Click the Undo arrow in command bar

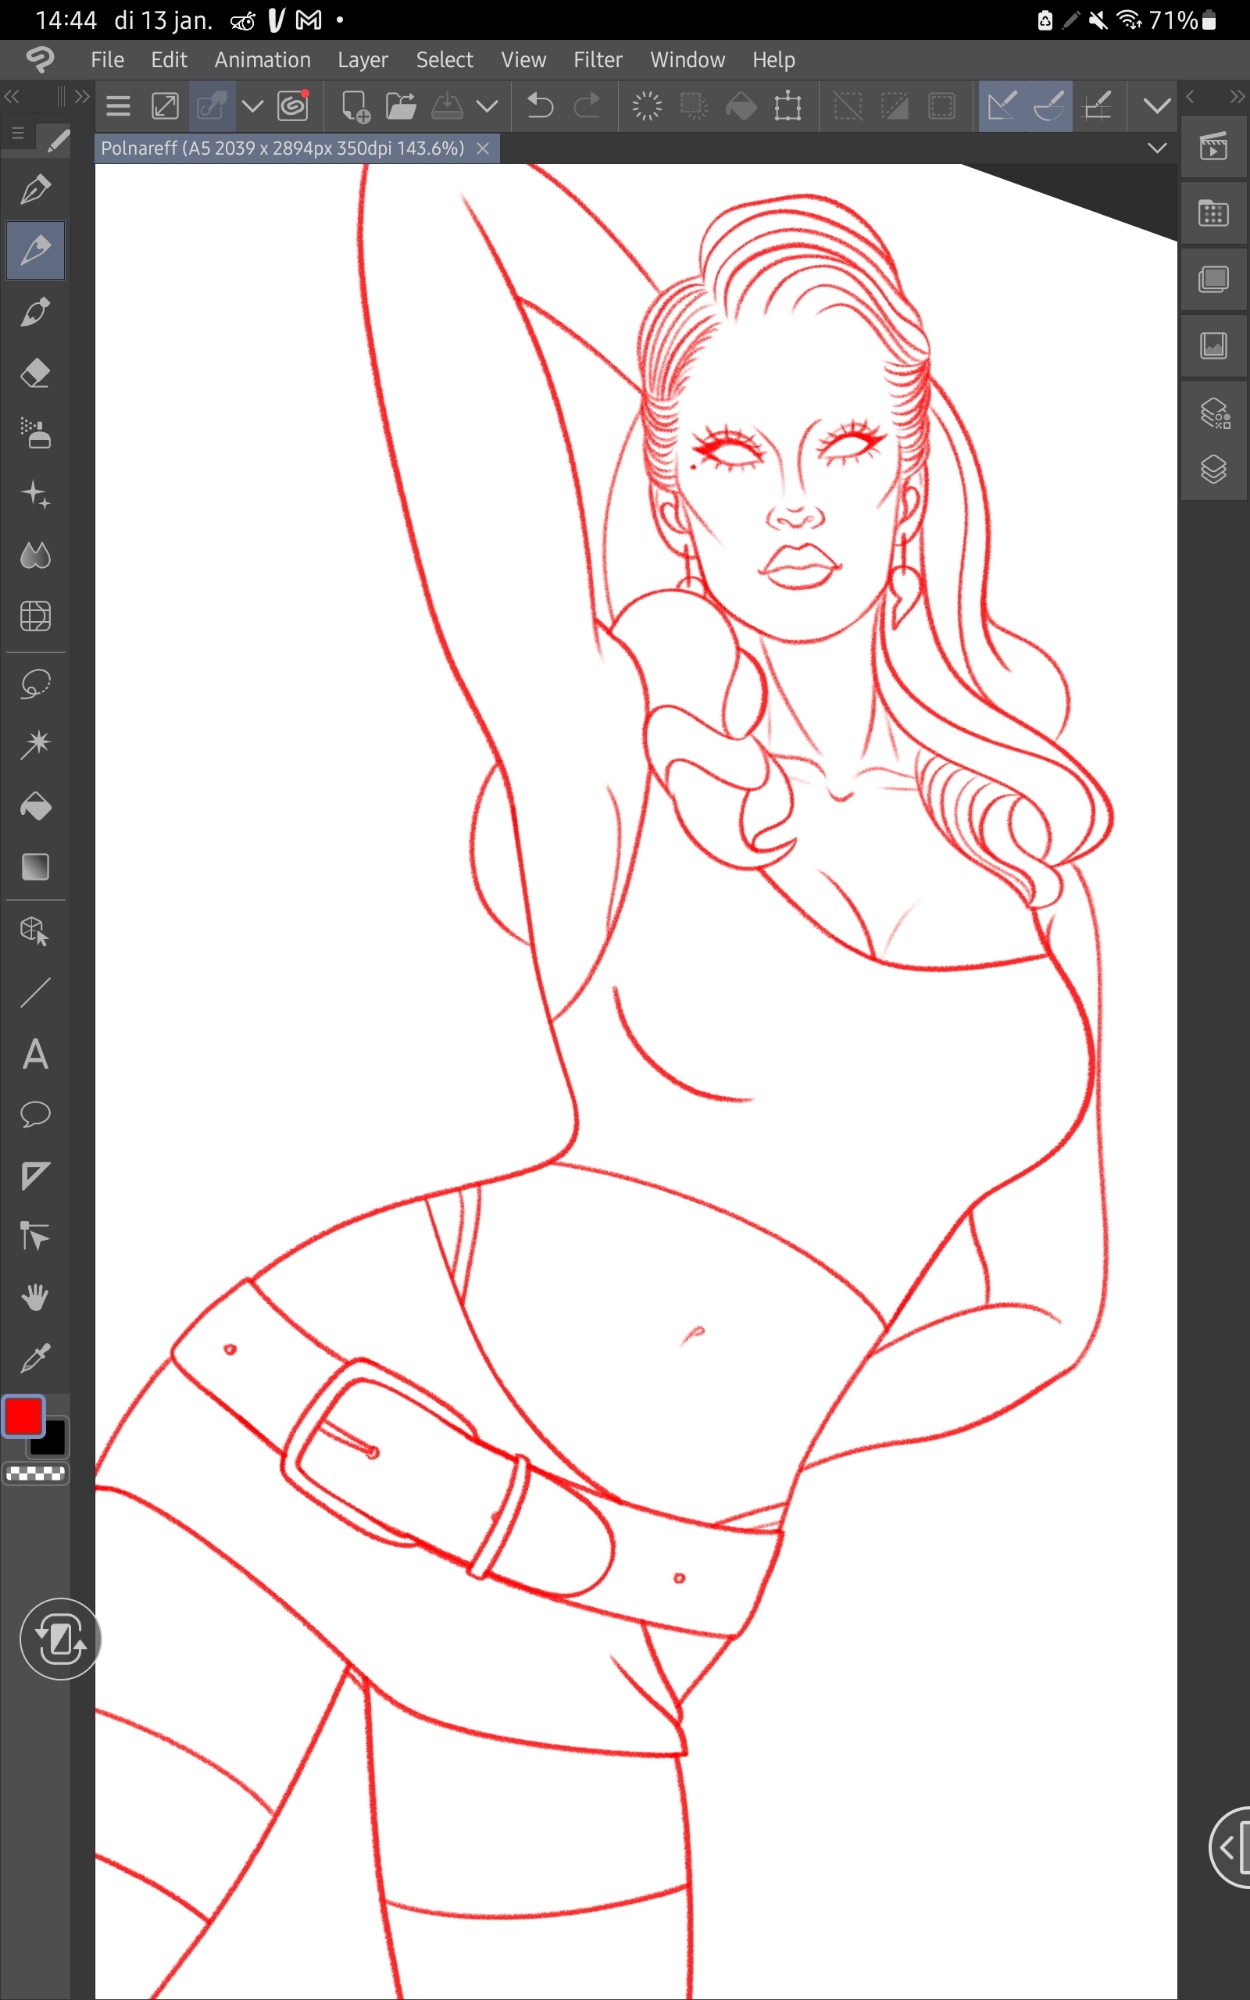click(x=540, y=106)
